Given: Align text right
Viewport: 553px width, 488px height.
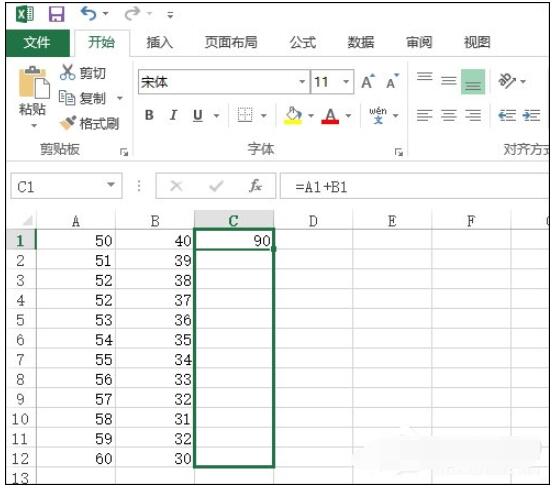Looking at the screenshot, I should coord(473,115).
